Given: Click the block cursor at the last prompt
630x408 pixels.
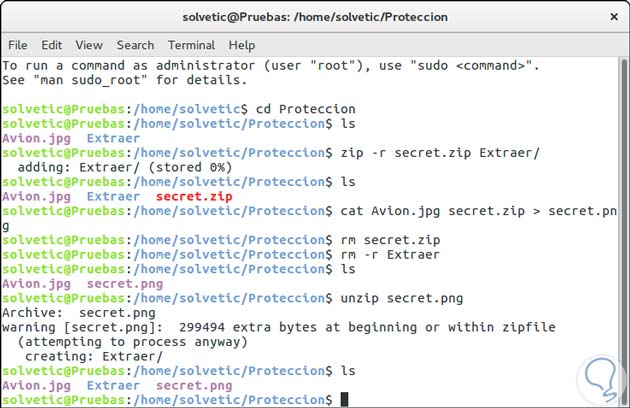Looking at the screenshot, I should click(344, 399).
